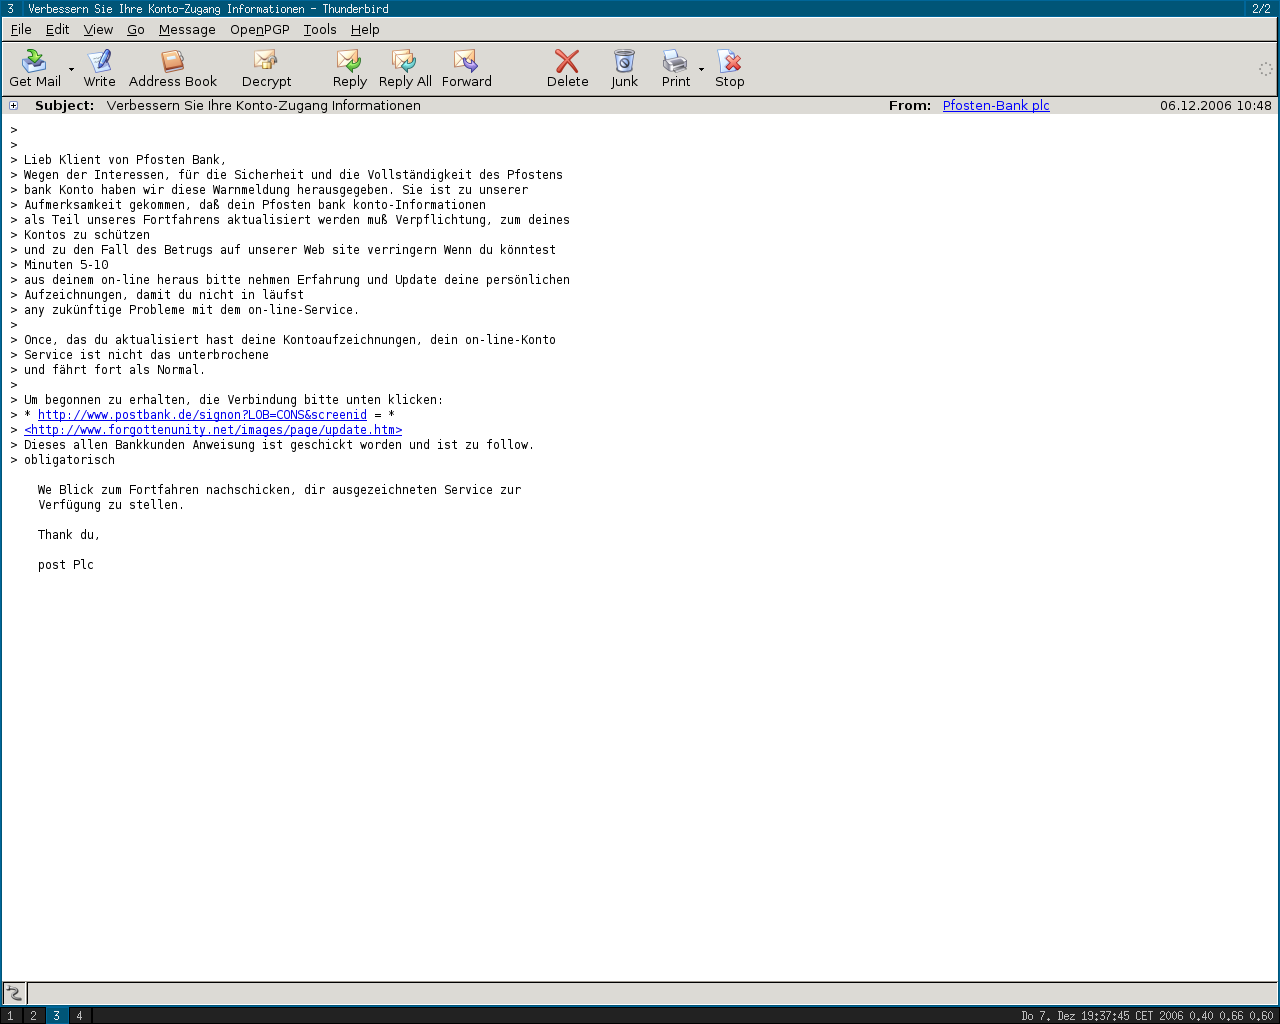Click the 'obligatorisch' line
This screenshot has width=1280, height=1024.
pyautogui.click(x=69, y=460)
